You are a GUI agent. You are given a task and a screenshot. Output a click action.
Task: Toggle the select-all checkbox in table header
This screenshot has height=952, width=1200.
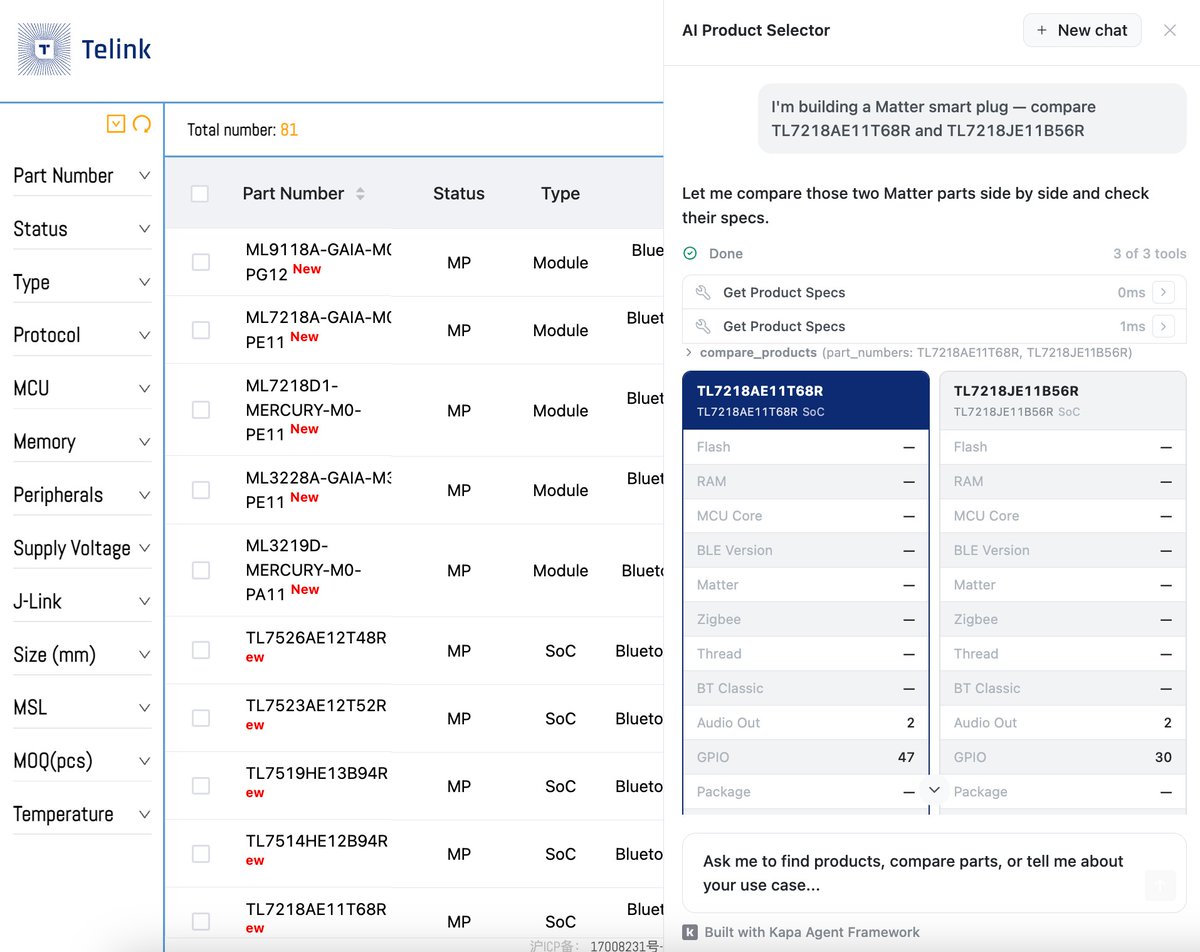pos(200,194)
